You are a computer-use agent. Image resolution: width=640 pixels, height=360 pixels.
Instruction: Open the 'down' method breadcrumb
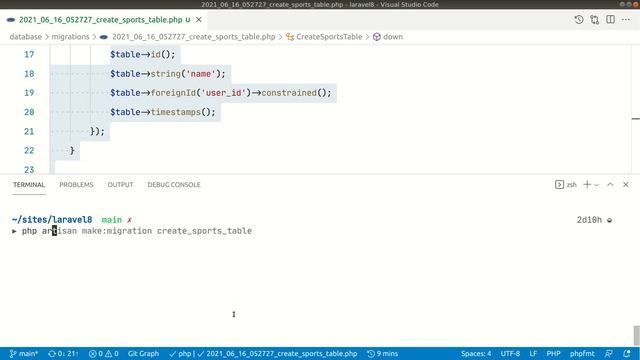click(393, 37)
